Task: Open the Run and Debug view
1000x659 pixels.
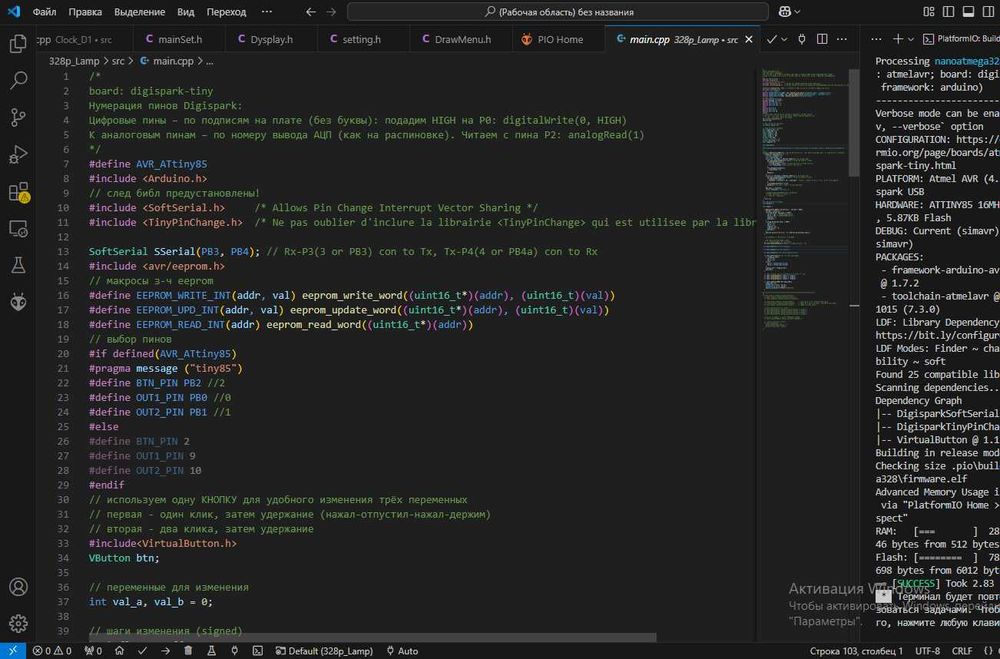Action: (18, 154)
